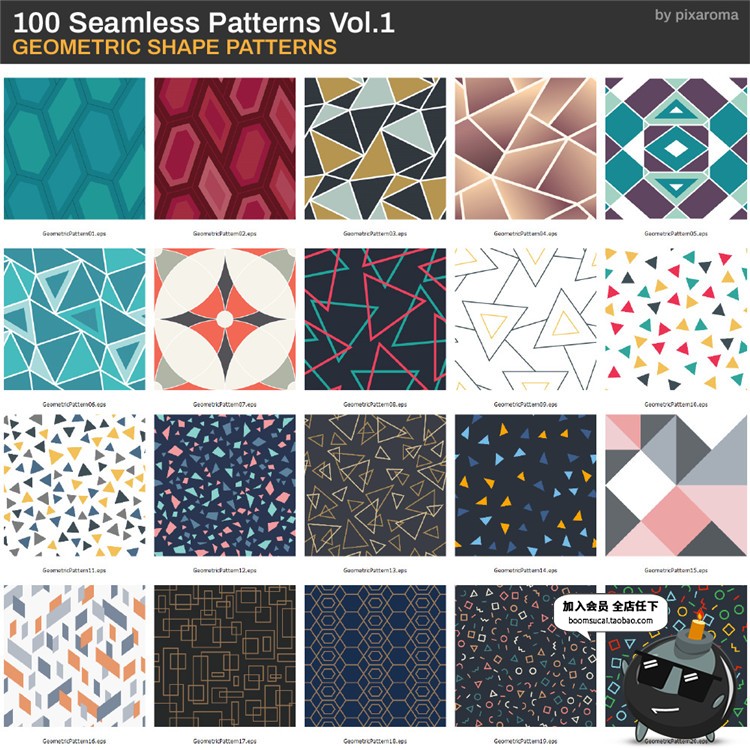Select the dark terrazzo GeometricPattern12 thumbnail
Screen dimensions: 750x750
[225, 485]
